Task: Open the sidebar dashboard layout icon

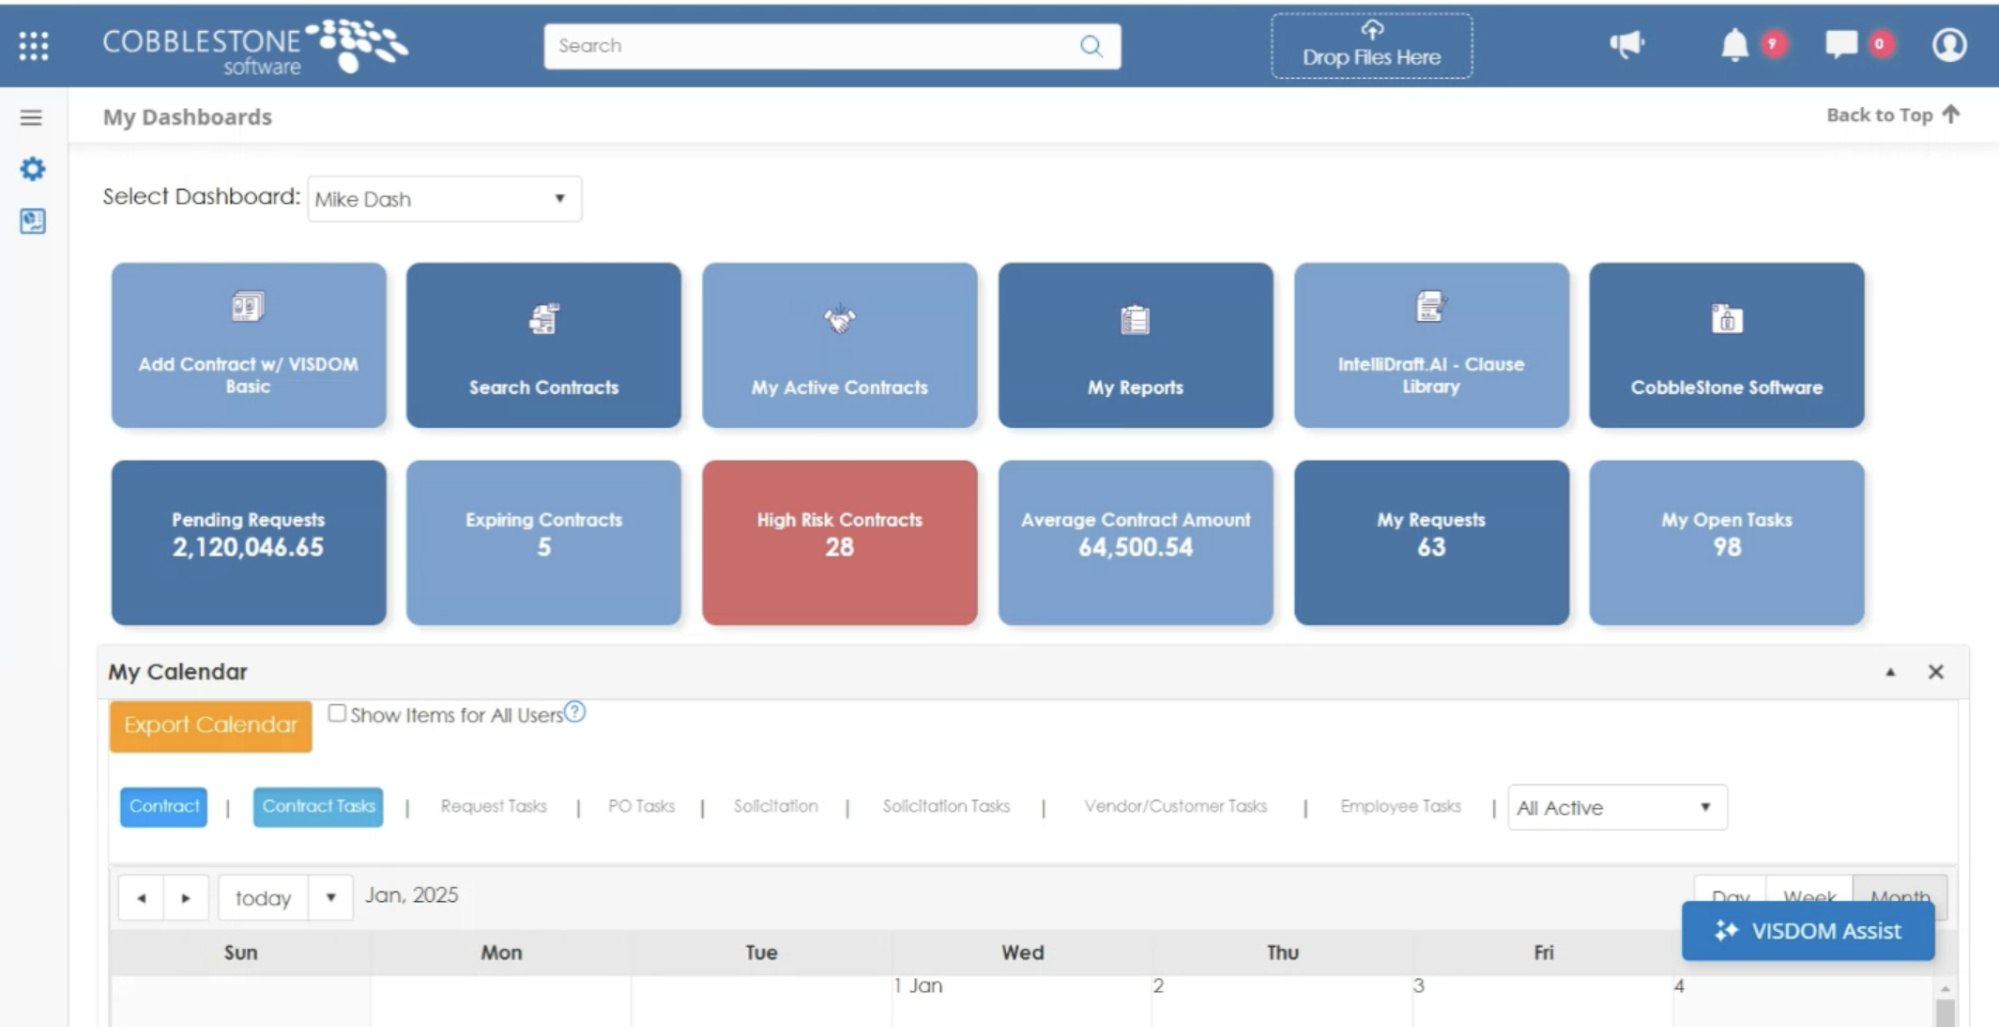Action: (32, 221)
